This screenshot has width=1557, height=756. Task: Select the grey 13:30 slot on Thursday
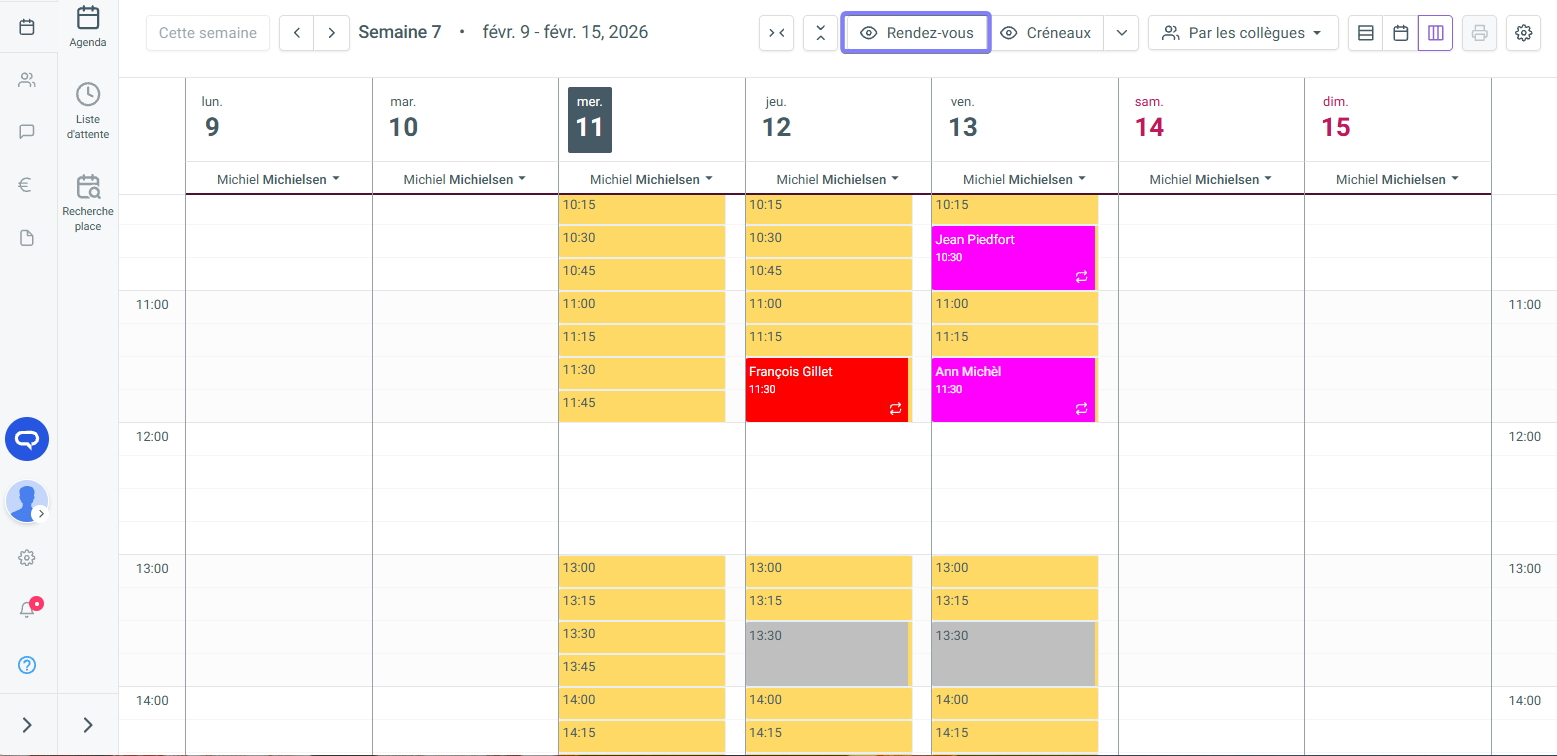click(826, 653)
